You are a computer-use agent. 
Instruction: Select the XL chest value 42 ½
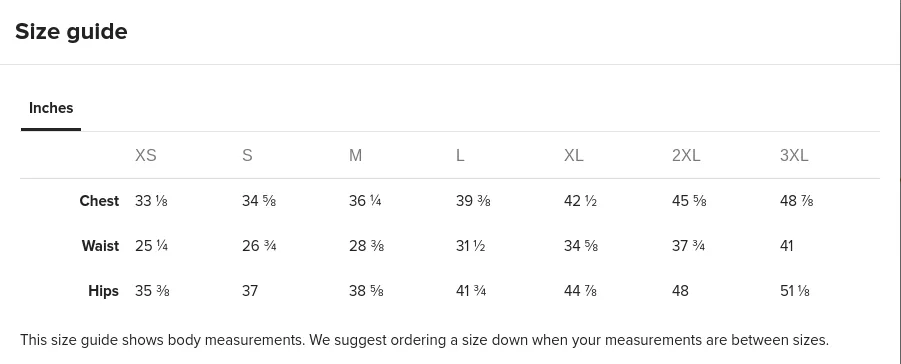(580, 201)
